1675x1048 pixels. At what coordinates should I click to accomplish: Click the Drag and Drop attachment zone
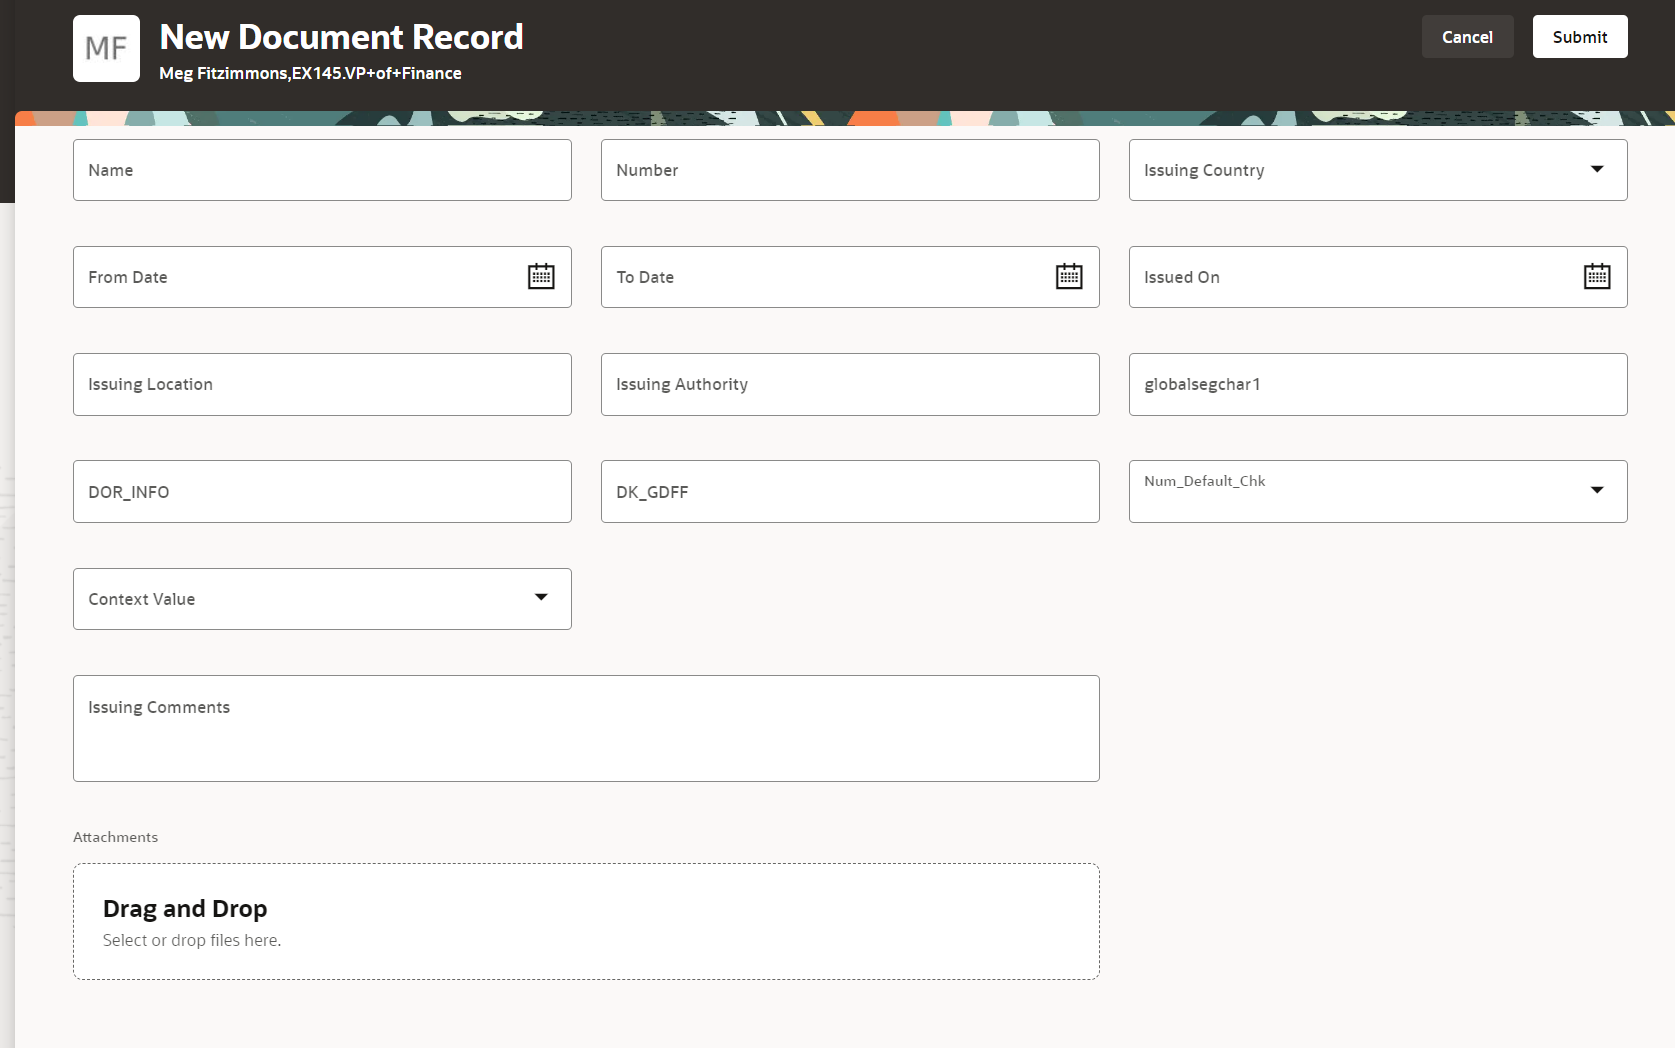click(586, 921)
